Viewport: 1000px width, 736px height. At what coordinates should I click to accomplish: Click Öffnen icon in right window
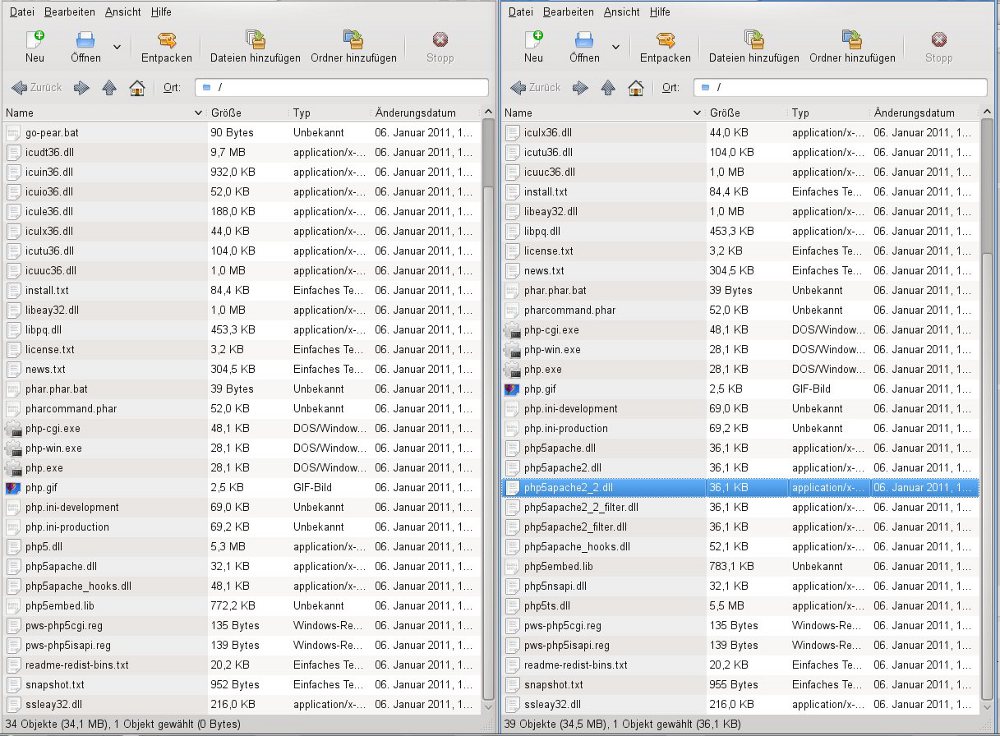coord(584,40)
